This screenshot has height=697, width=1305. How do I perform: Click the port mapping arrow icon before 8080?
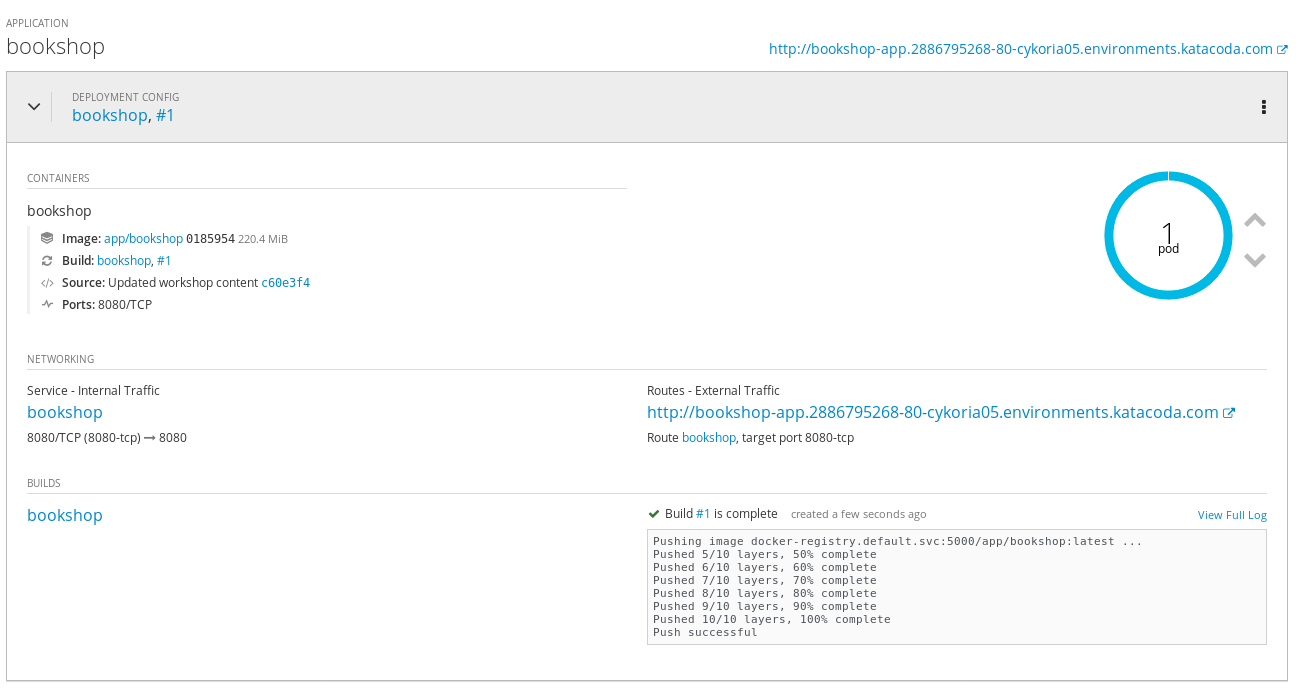(150, 438)
